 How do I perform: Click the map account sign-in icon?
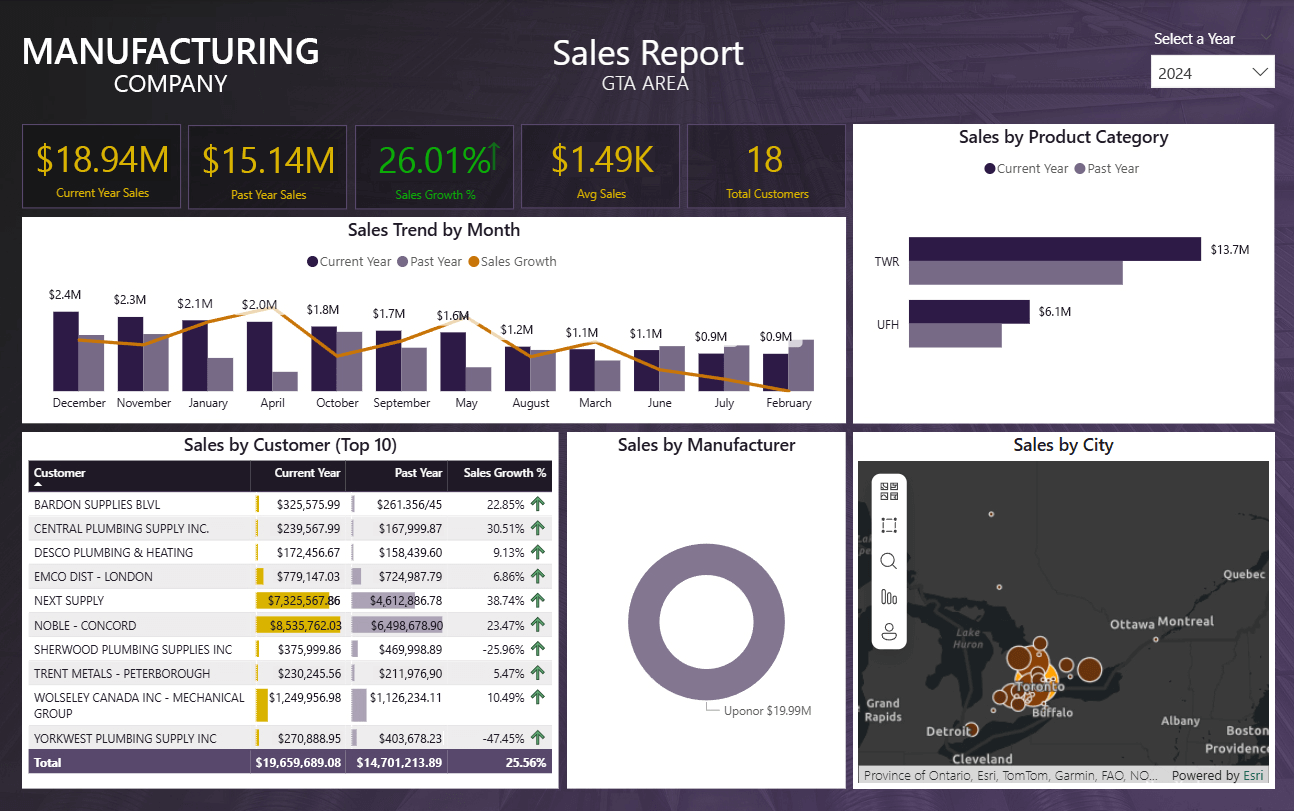point(888,632)
